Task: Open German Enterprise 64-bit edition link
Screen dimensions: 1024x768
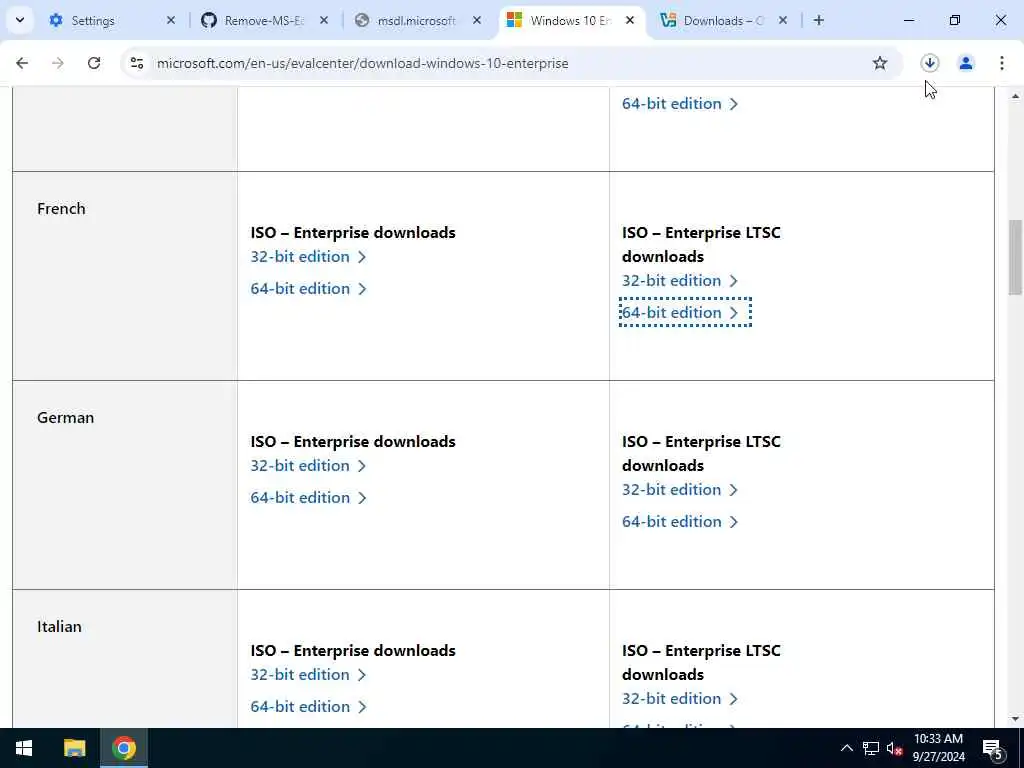Action: pyautogui.click(x=308, y=498)
